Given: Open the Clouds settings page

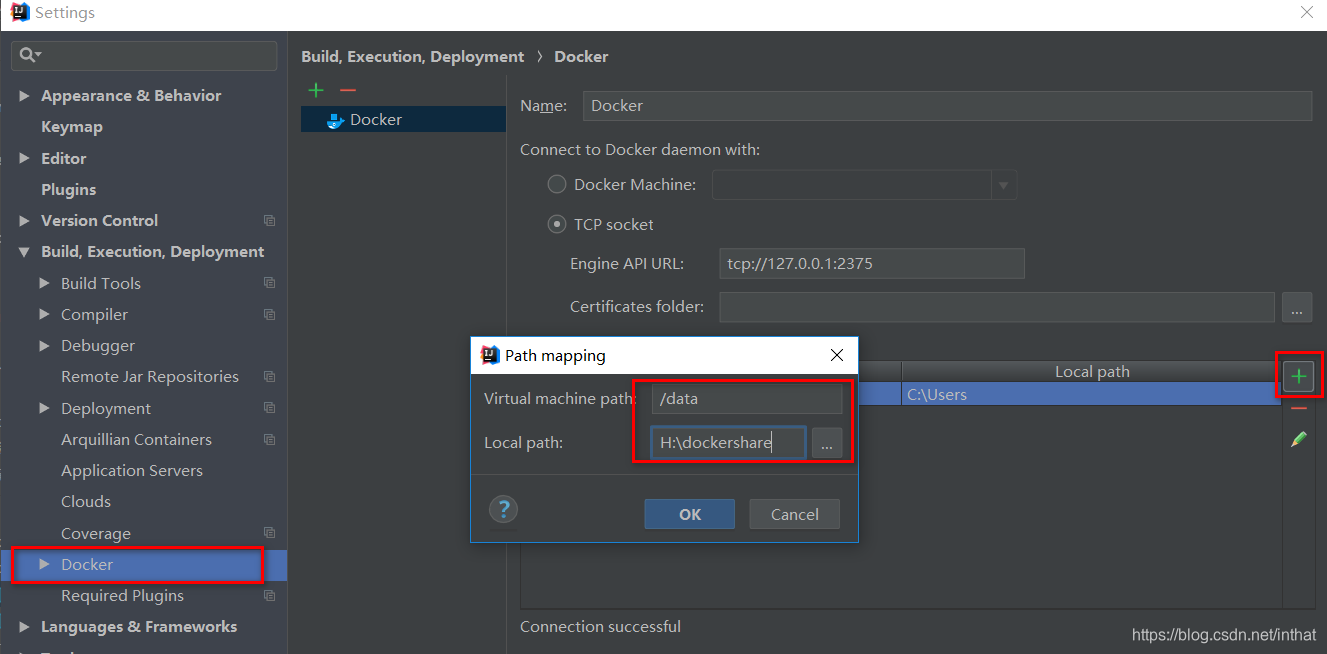Looking at the screenshot, I should [x=86, y=501].
